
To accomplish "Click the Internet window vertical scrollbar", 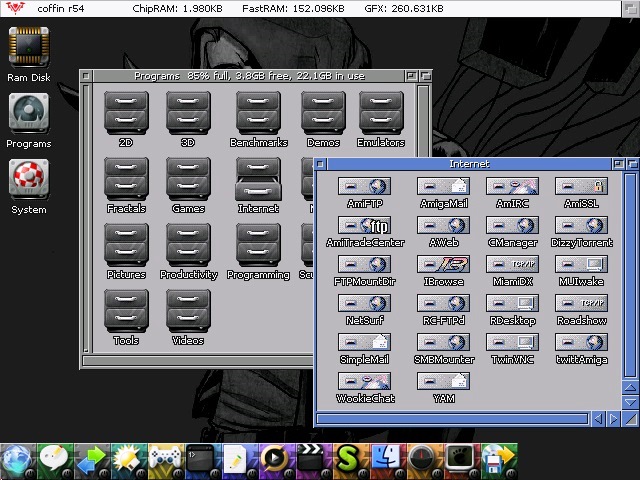I will [x=630, y=276].
